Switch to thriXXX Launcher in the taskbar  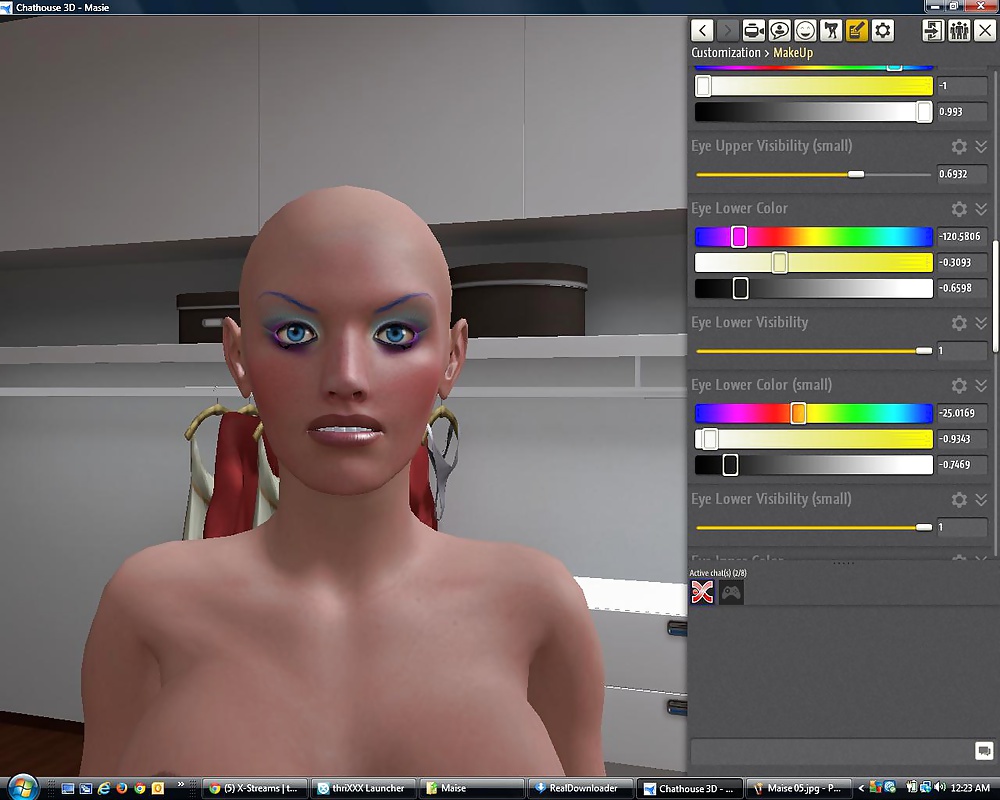tap(362, 788)
